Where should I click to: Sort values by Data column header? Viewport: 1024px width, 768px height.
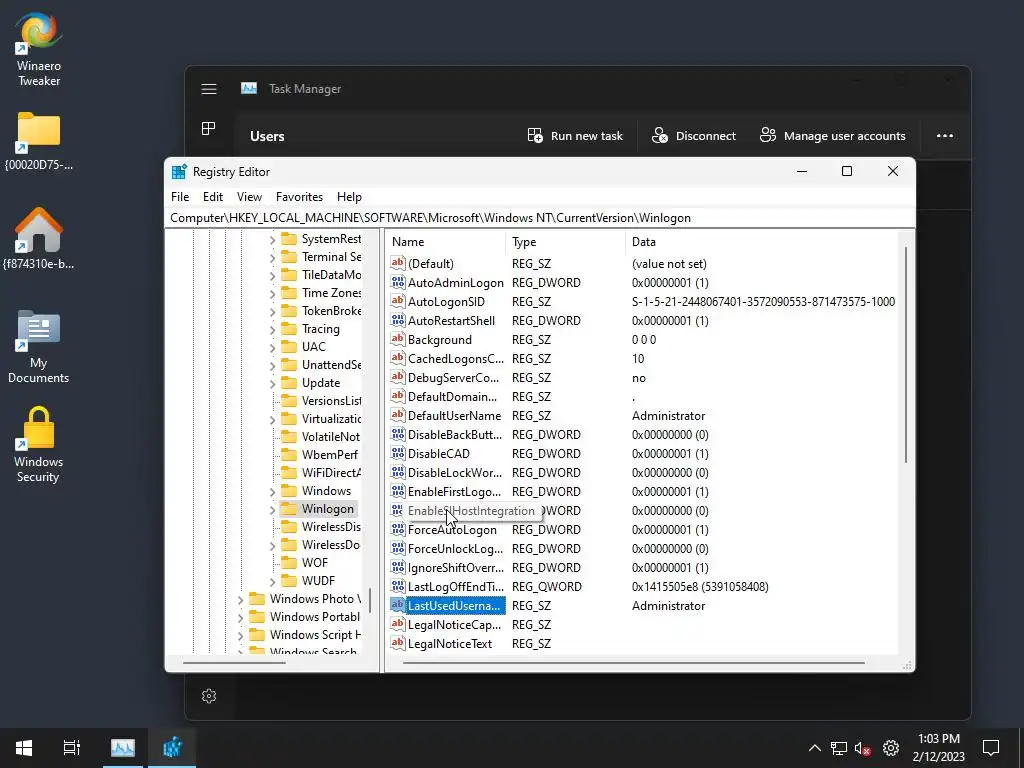[761, 242]
